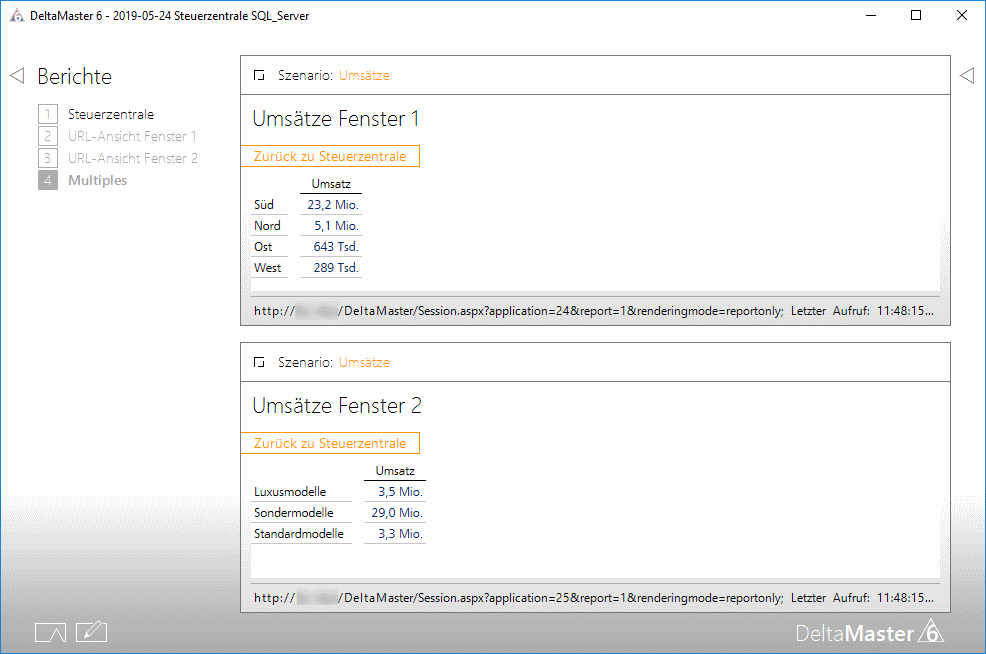This screenshot has width=986, height=654.
Task: Select the Nord row label
Action: (267, 226)
